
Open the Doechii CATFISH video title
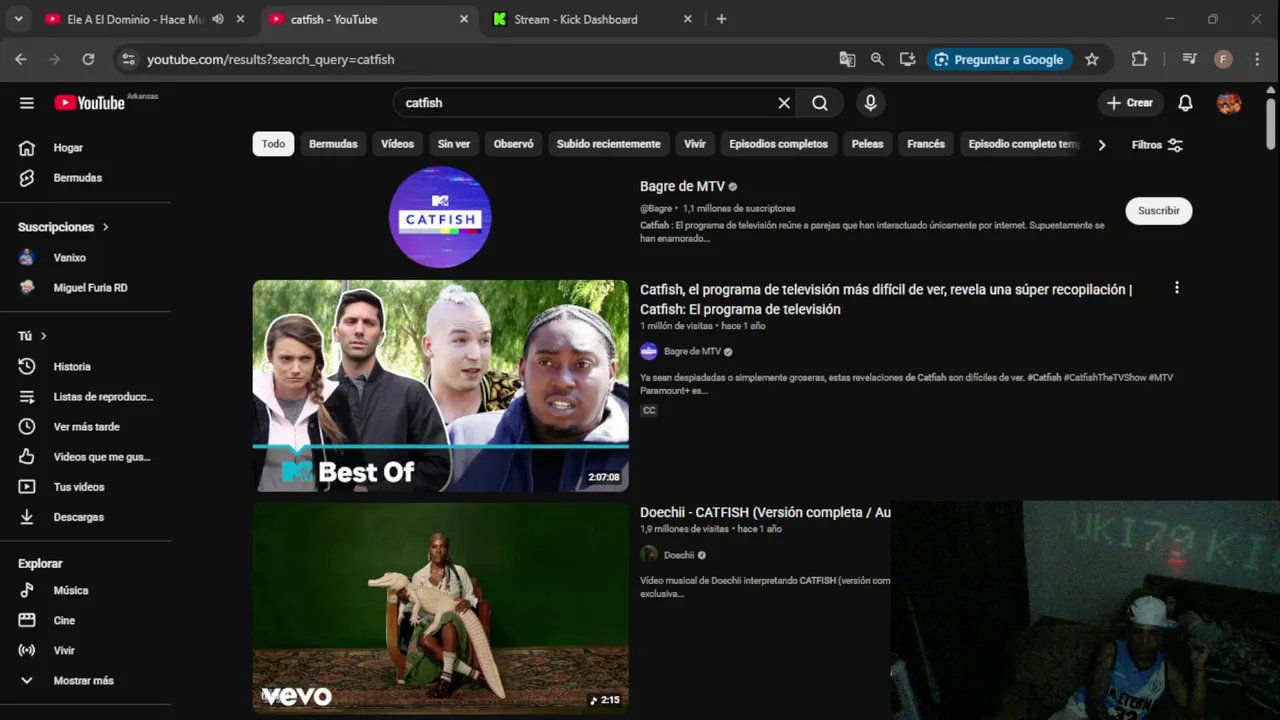pos(765,512)
